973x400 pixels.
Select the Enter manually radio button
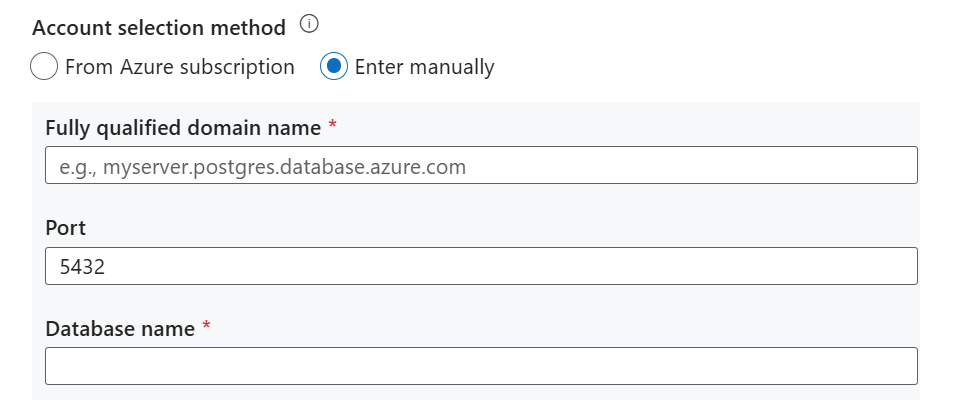click(333, 67)
